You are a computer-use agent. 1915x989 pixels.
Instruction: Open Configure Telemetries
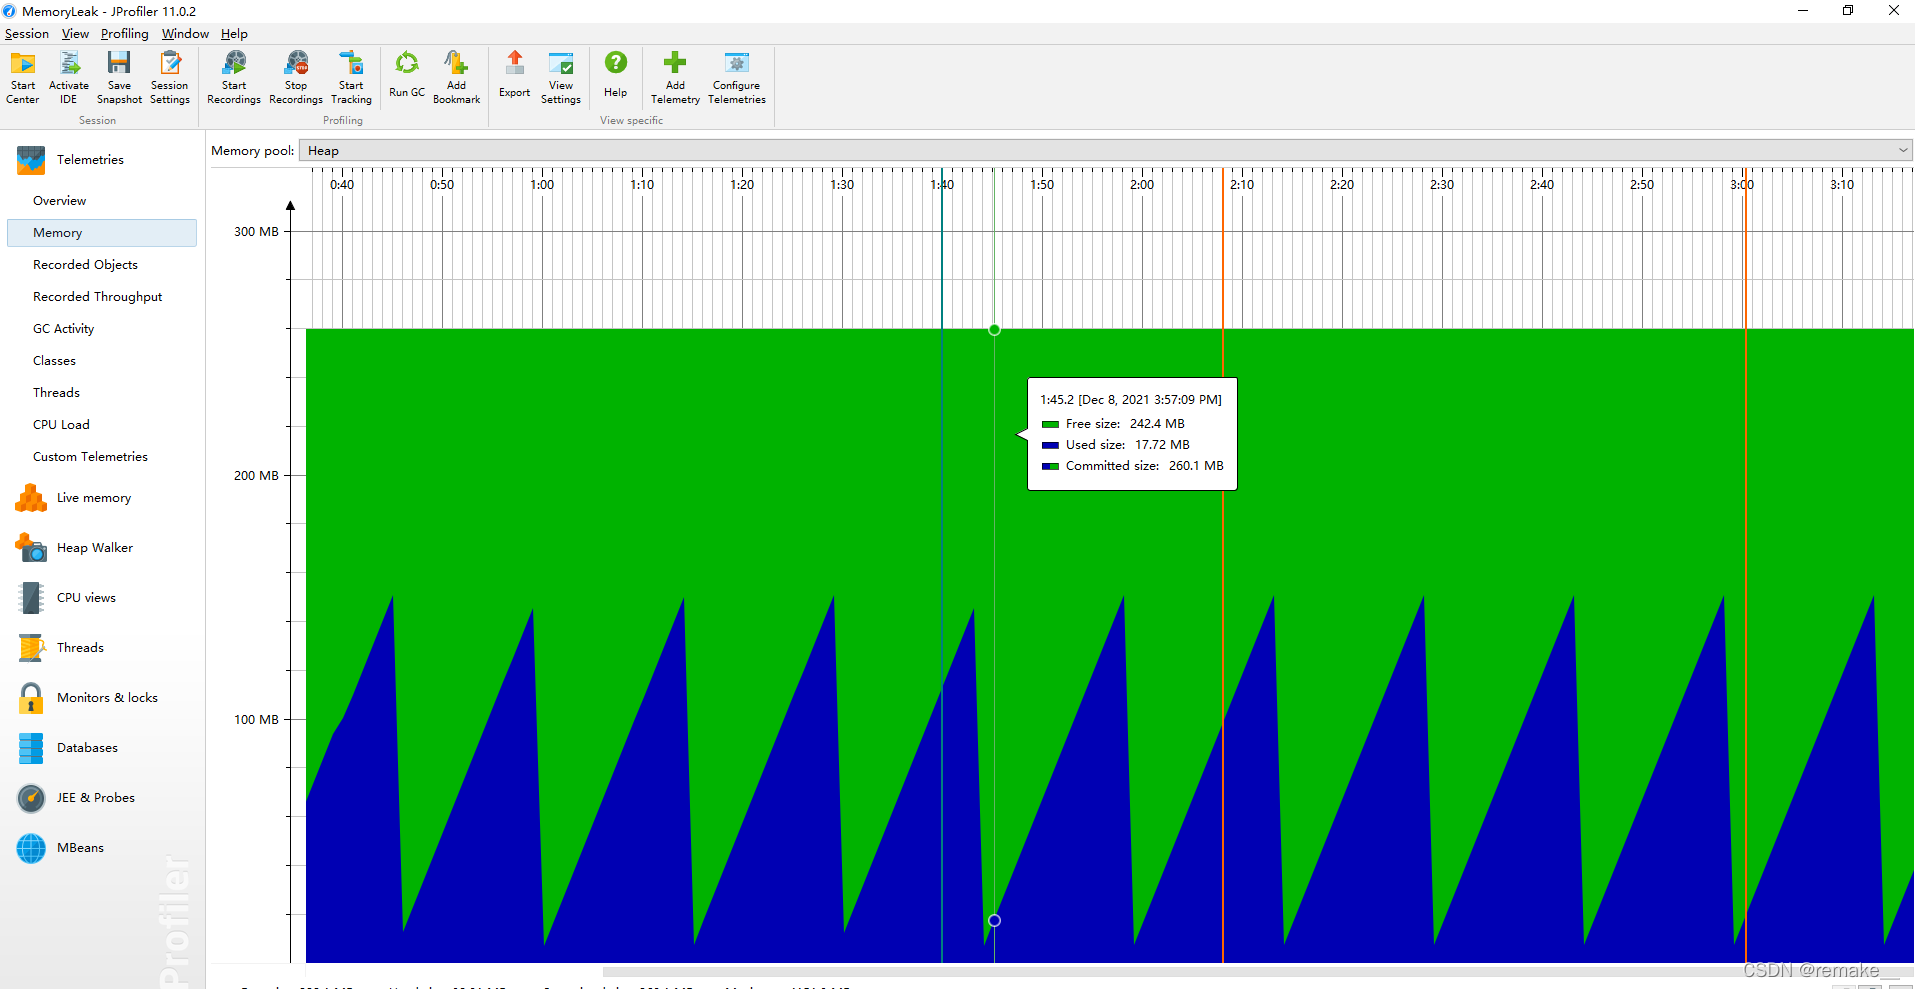tap(737, 77)
